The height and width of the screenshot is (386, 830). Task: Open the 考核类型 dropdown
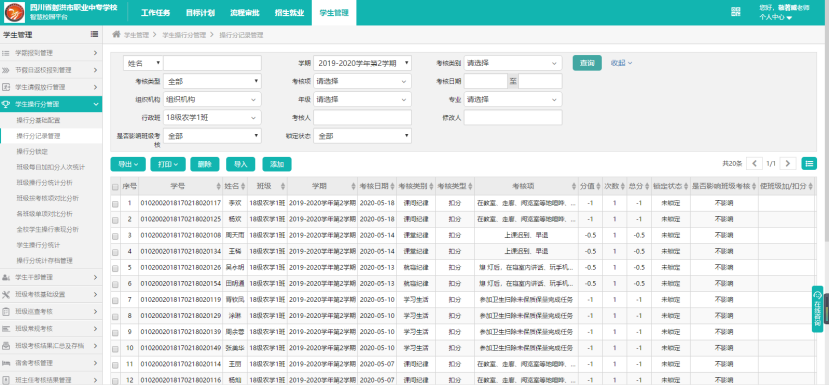pyautogui.click(x=212, y=82)
